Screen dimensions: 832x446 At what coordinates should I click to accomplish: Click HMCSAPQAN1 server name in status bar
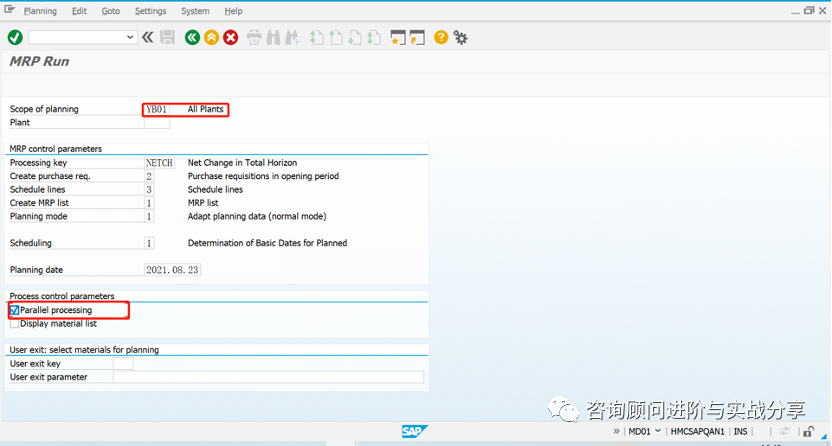point(697,432)
